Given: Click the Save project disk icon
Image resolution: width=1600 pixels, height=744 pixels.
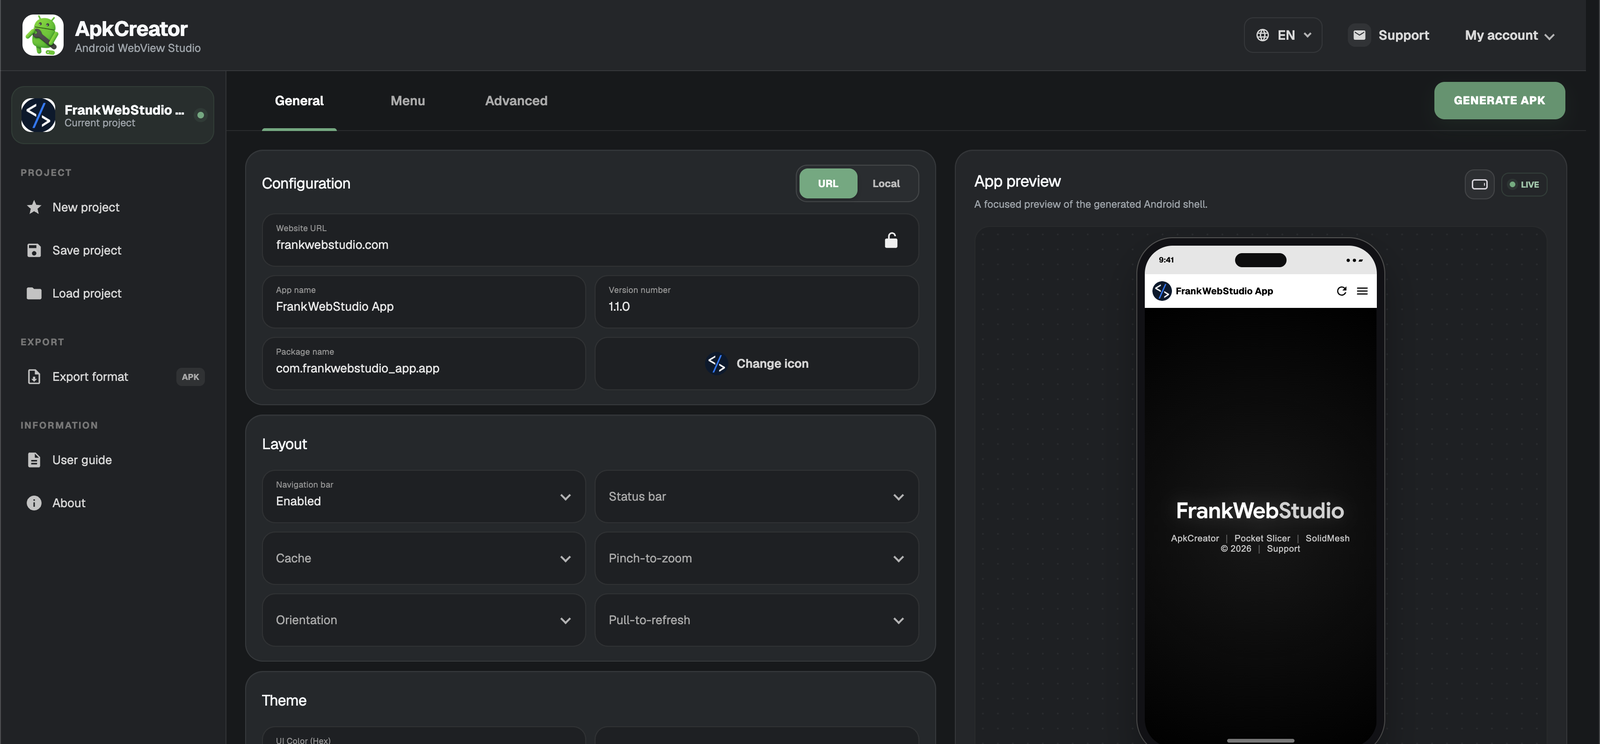Looking at the screenshot, I should click(x=34, y=250).
